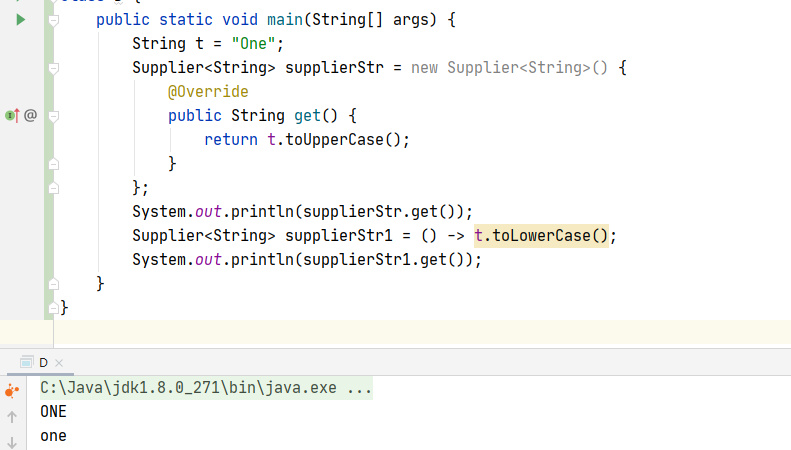Click the ONE output line in console

pyautogui.click(x=54, y=411)
